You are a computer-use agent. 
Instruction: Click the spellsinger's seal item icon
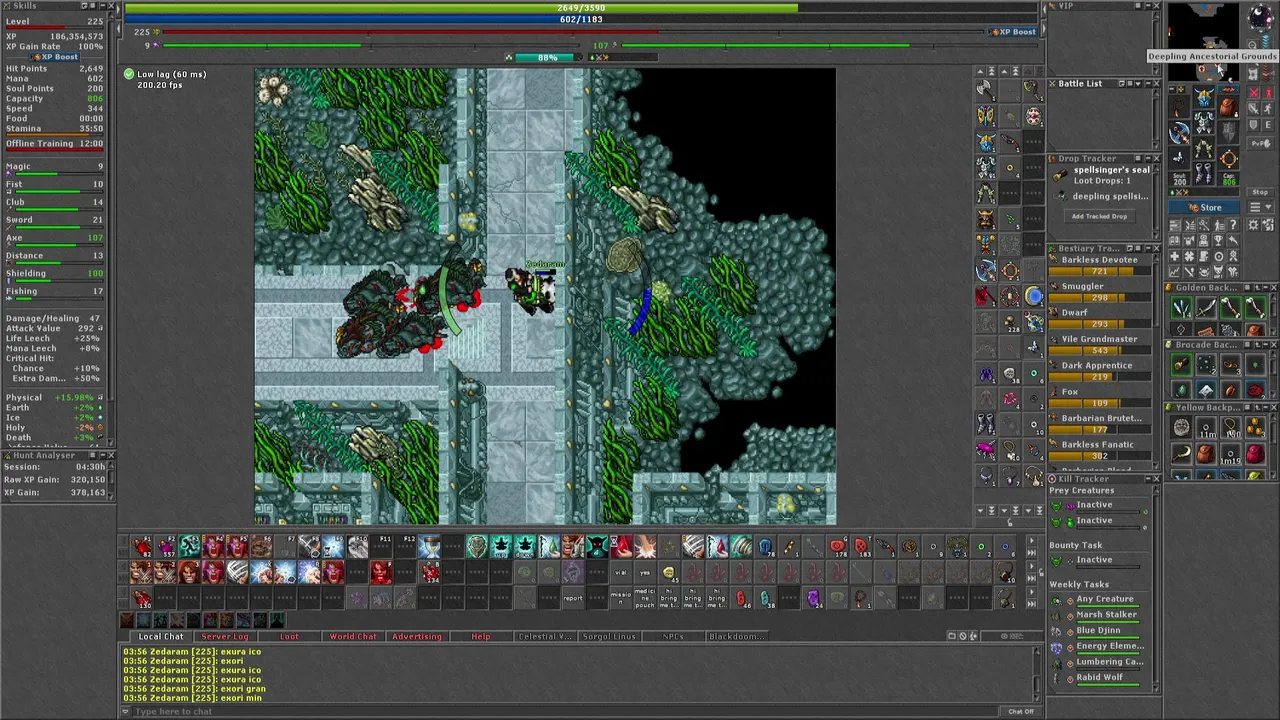(x=1061, y=174)
